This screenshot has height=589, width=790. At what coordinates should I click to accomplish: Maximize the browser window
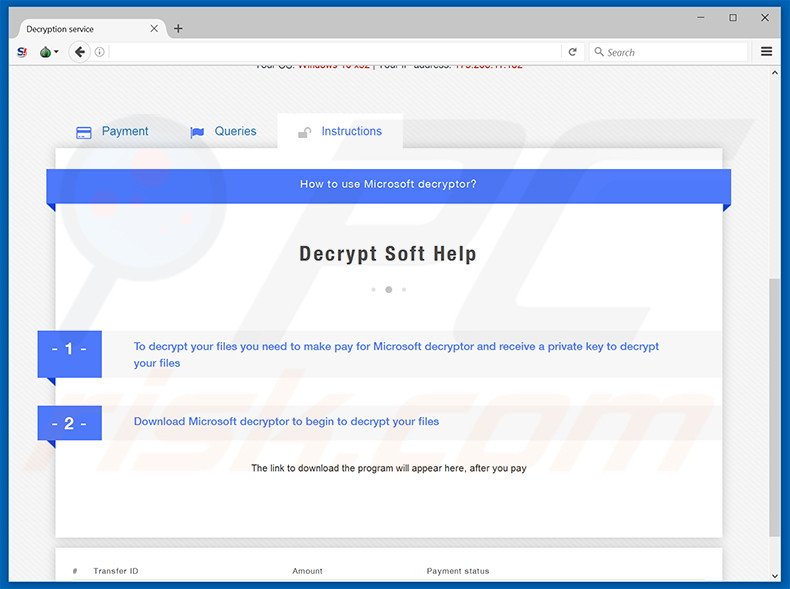tap(733, 18)
